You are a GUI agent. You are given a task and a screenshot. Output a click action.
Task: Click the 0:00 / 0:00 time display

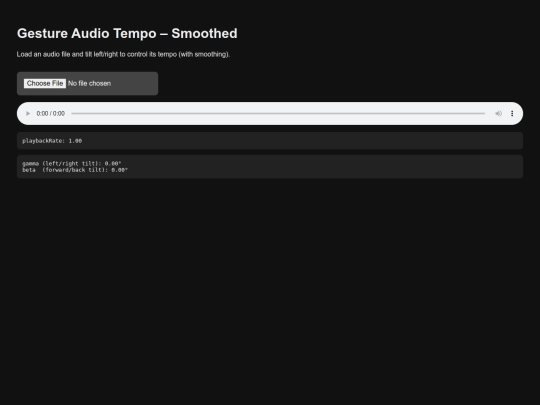51,113
